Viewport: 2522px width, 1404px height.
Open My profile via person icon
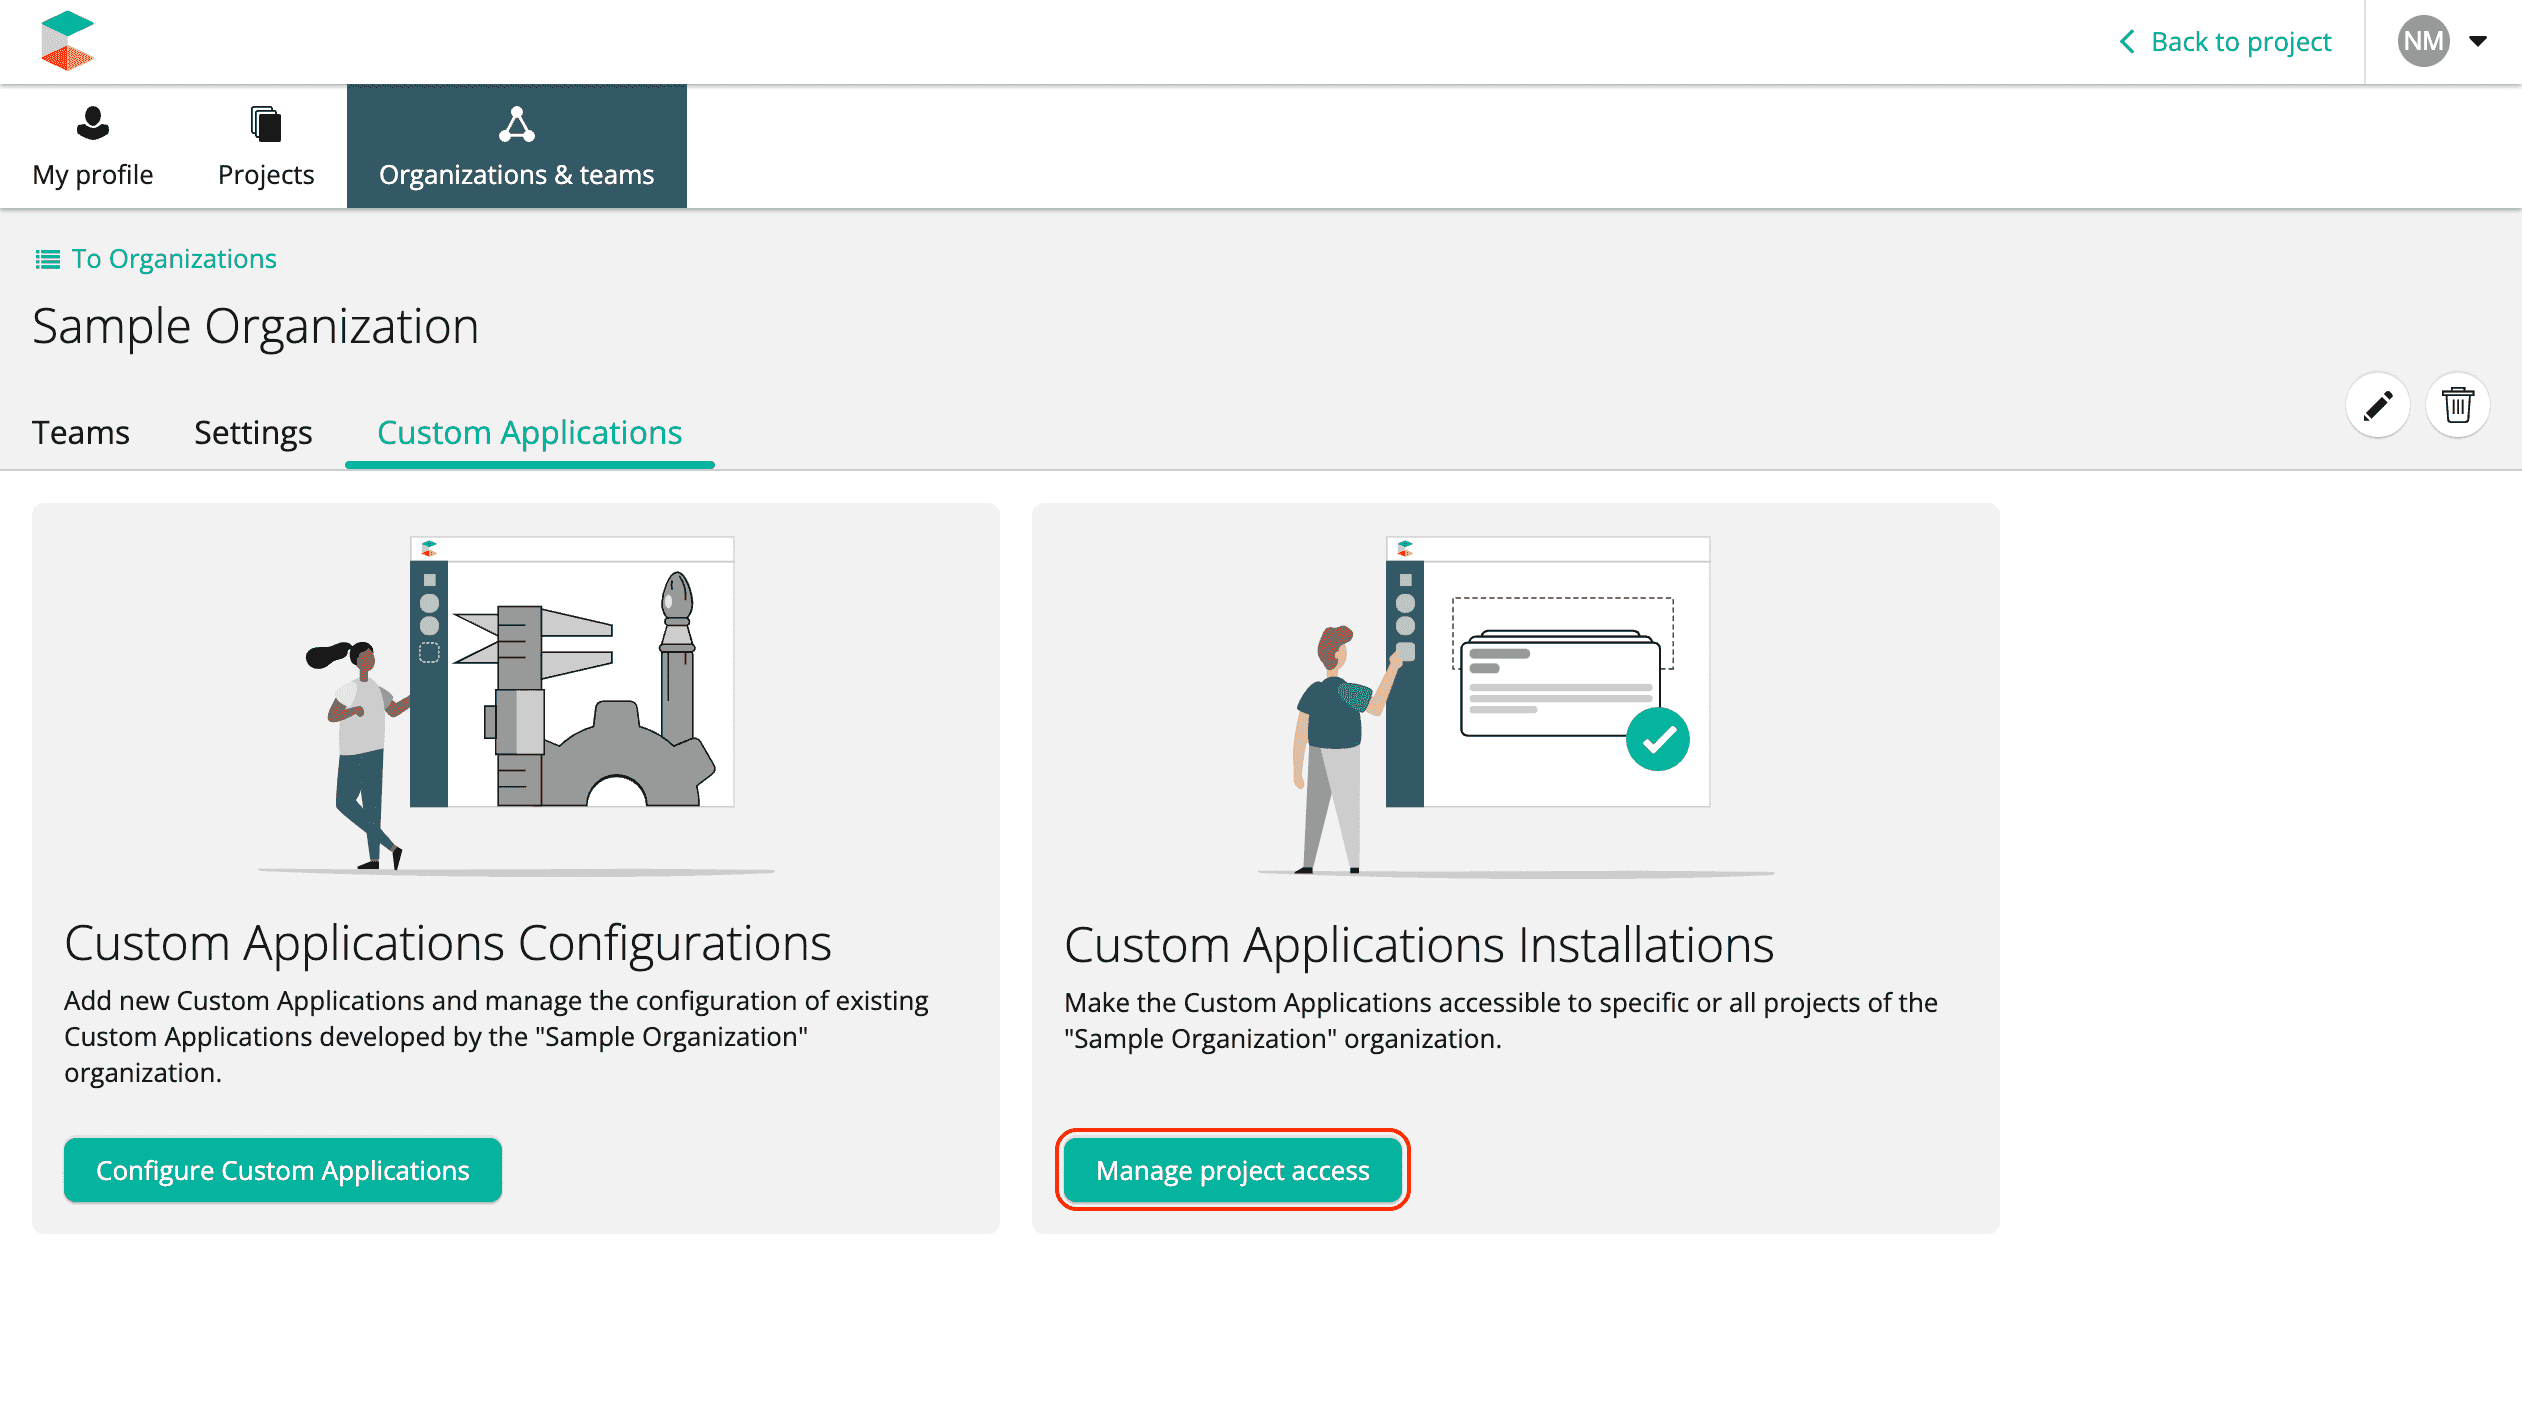point(93,124)
